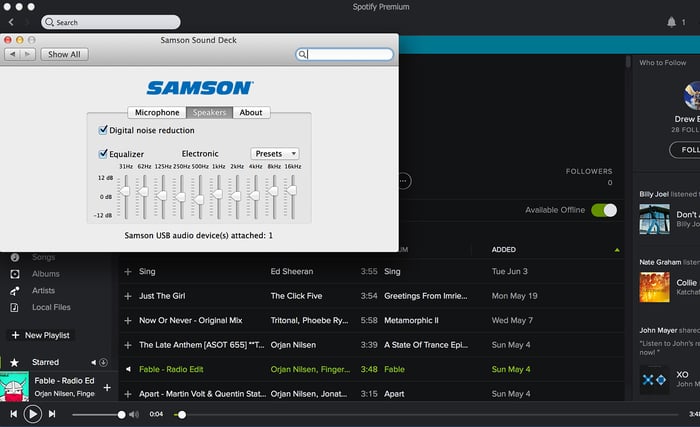Toggle the Available Offline switch
700x427 pixels.
click(x=604, y=210)
